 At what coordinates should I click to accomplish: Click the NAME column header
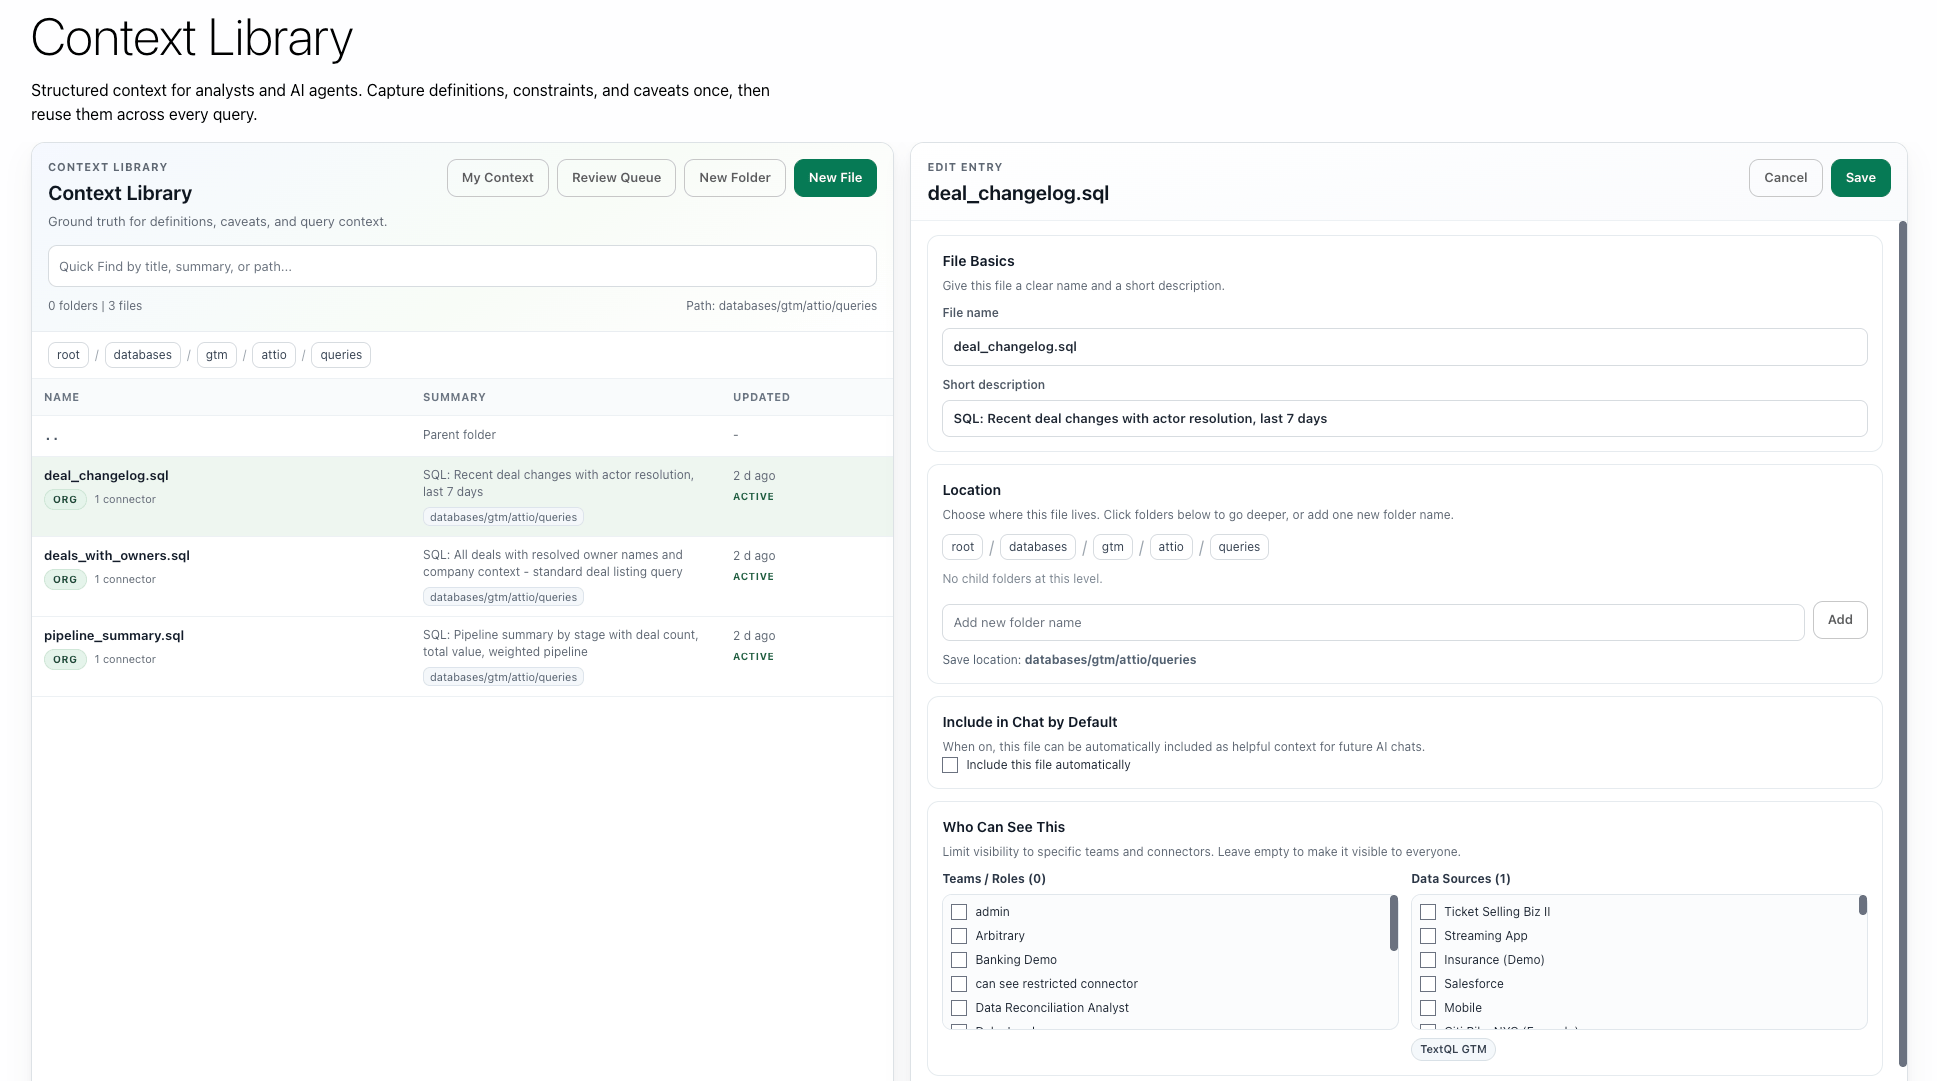tap(62, 397)
